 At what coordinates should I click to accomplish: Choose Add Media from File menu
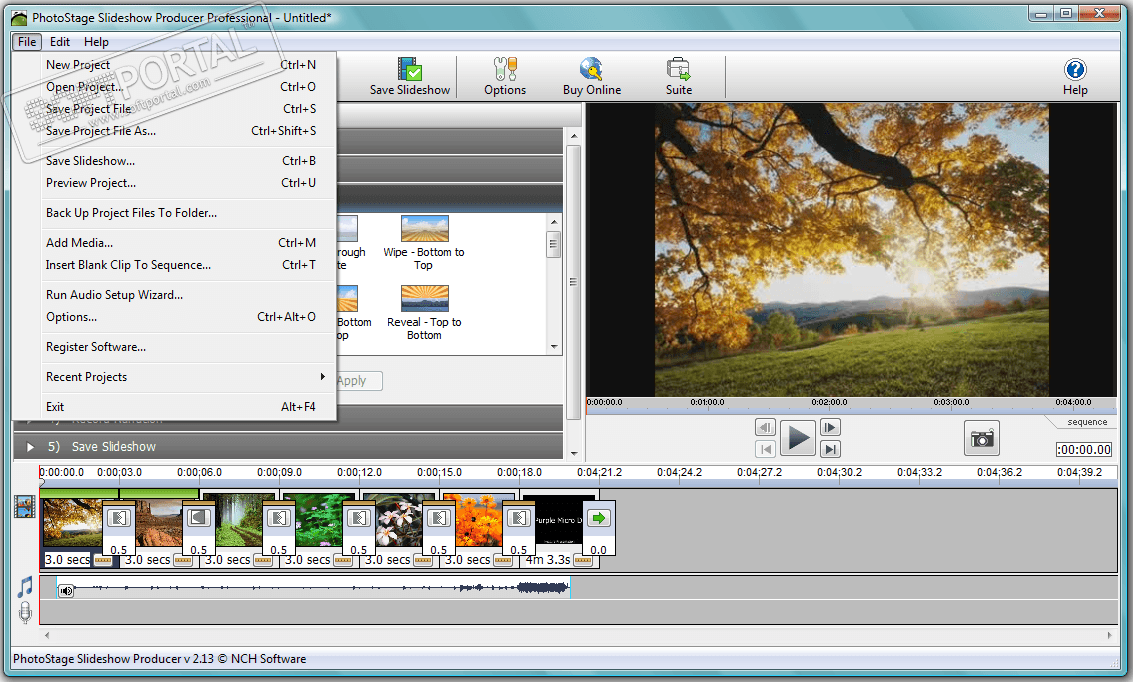coord(80,243)
